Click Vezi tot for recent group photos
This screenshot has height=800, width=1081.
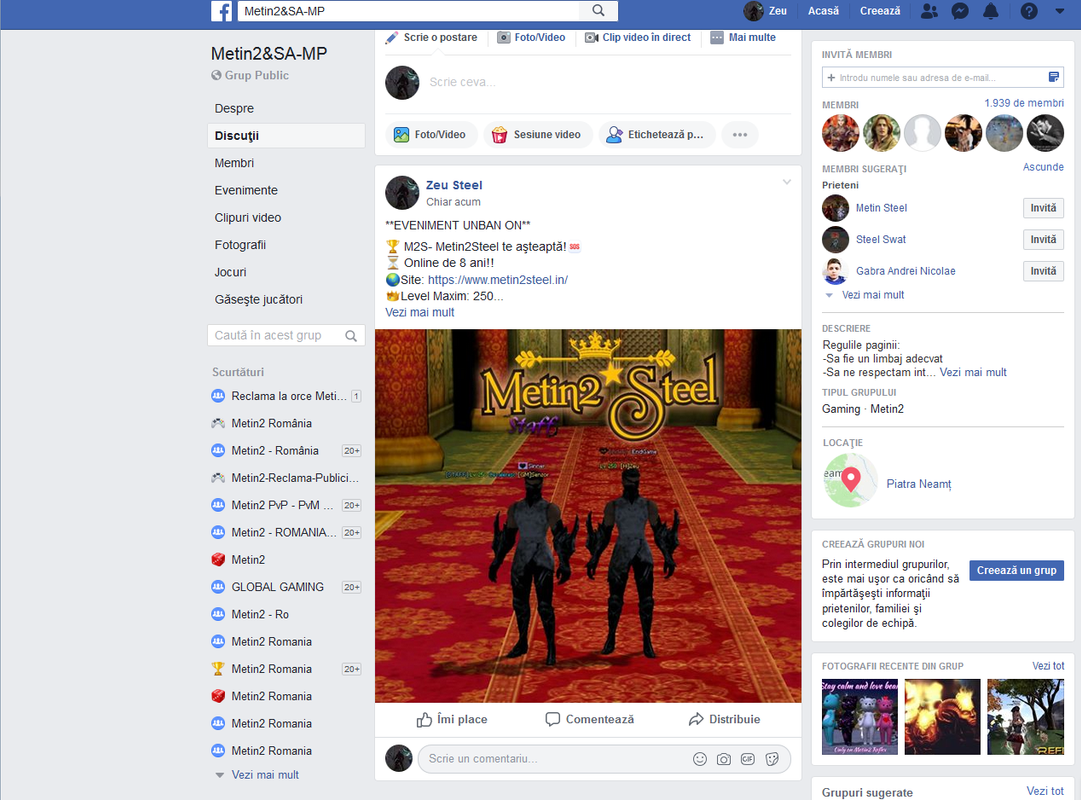coord(1048,666)
